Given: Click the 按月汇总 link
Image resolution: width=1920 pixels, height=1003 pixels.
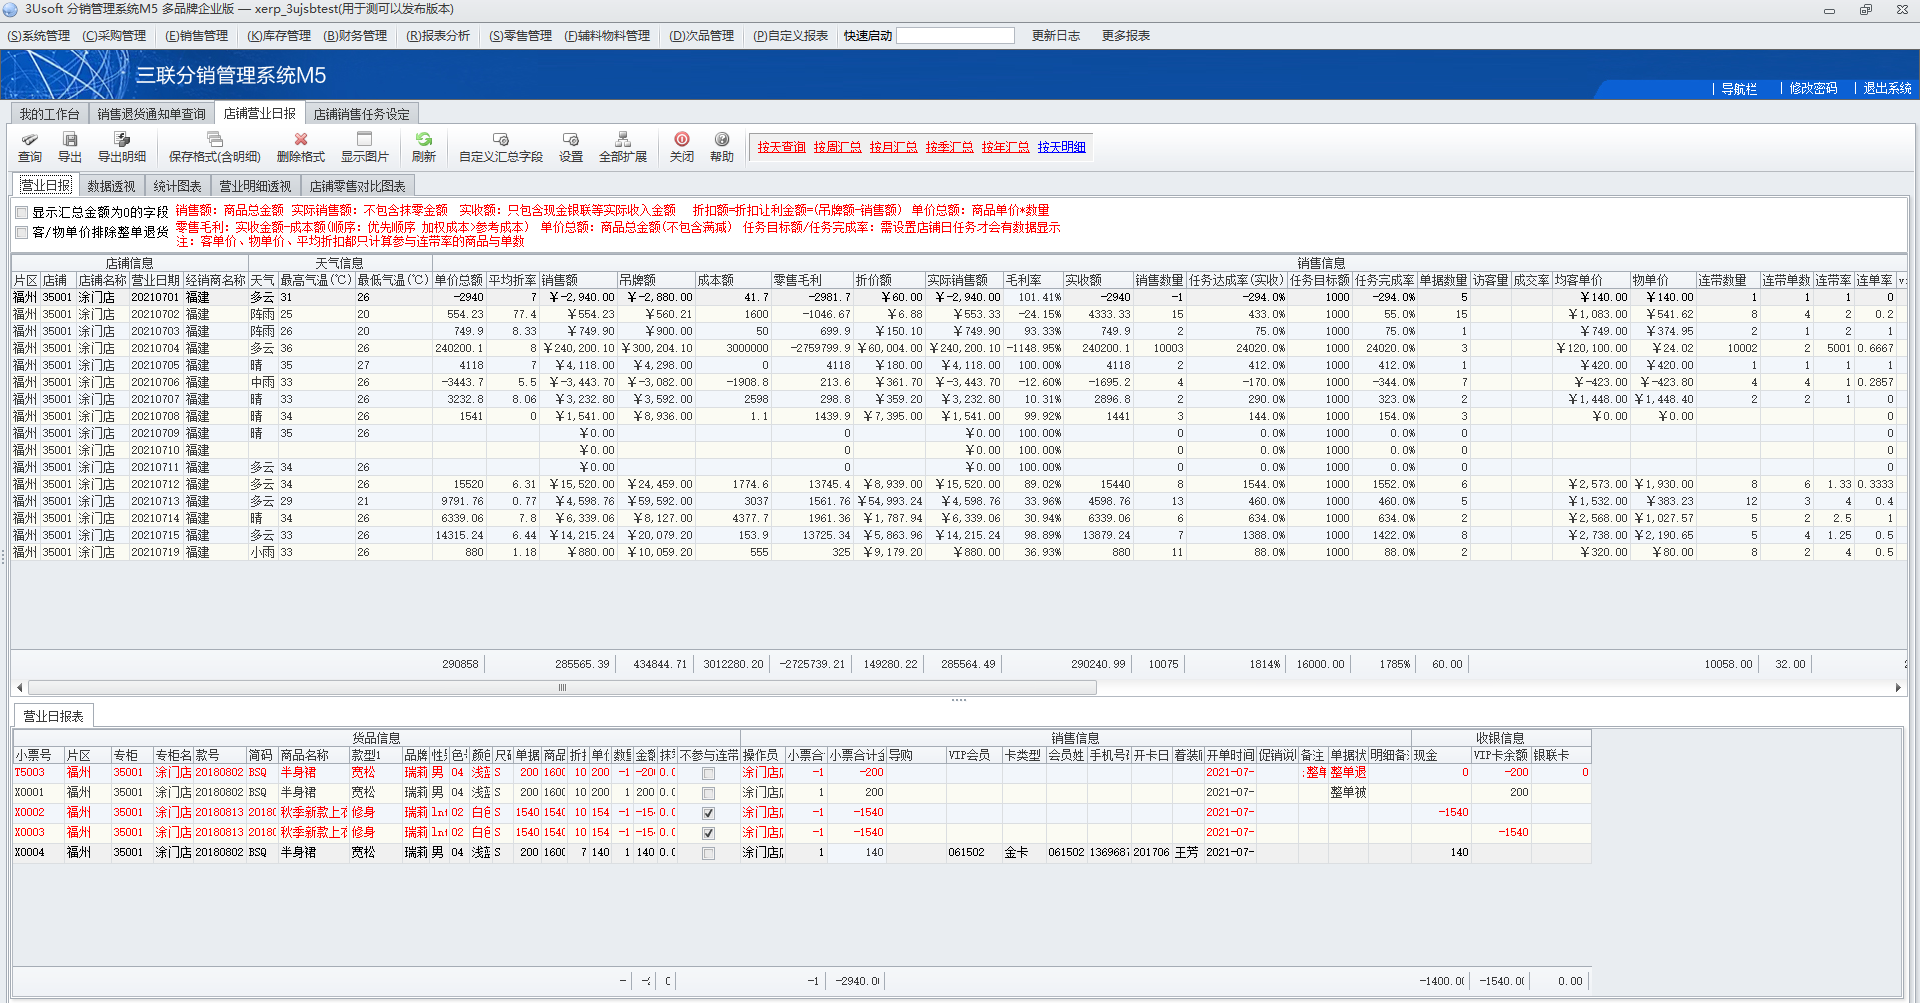Looking at the screenshot, I should 893,147.
